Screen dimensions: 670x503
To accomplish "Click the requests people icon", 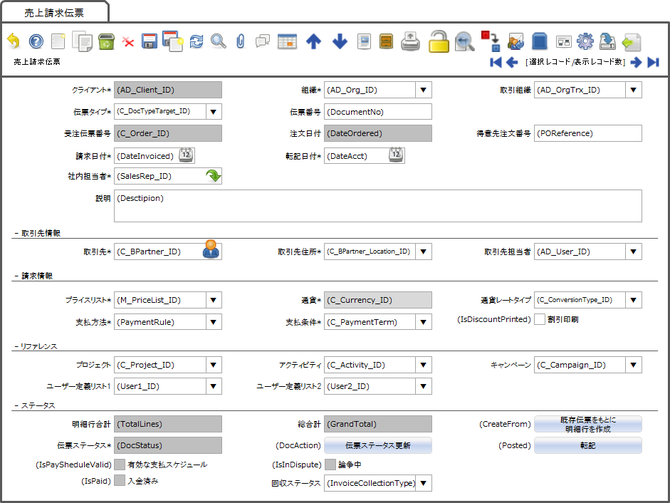I will (516, 41).
